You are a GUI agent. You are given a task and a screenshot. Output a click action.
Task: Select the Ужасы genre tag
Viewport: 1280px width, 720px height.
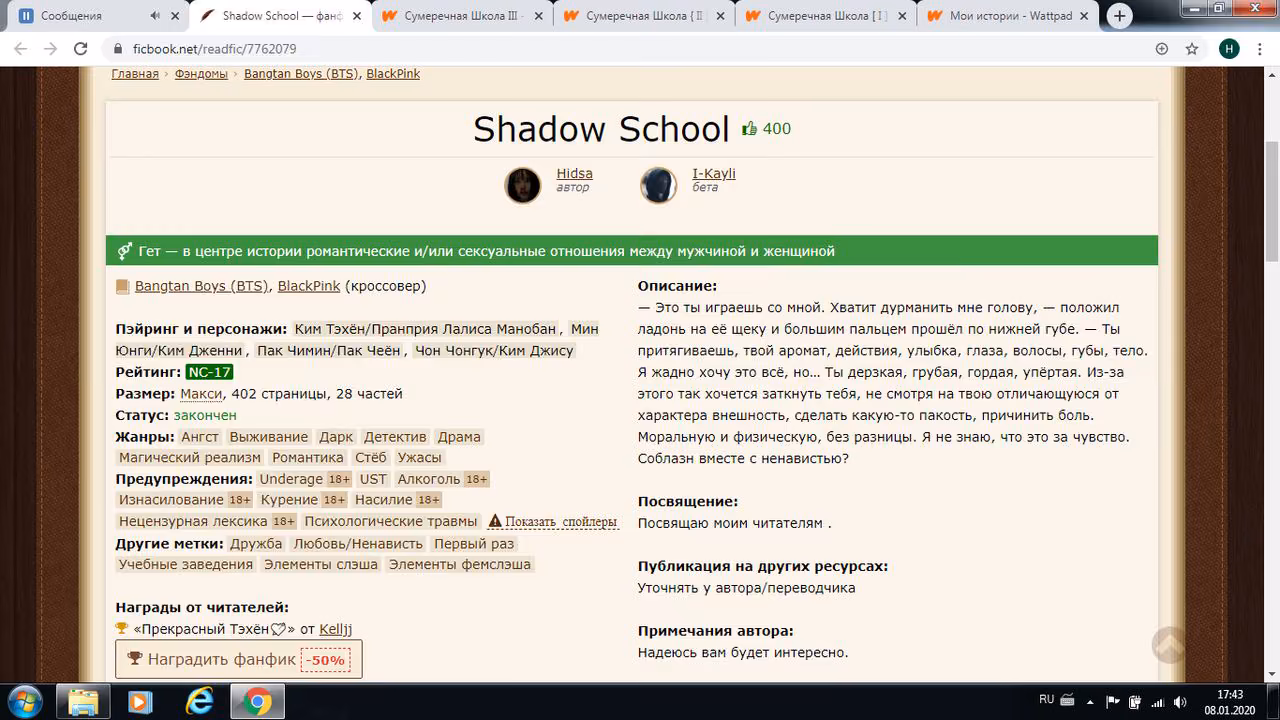pyautogui.click(x=419, y=458)
